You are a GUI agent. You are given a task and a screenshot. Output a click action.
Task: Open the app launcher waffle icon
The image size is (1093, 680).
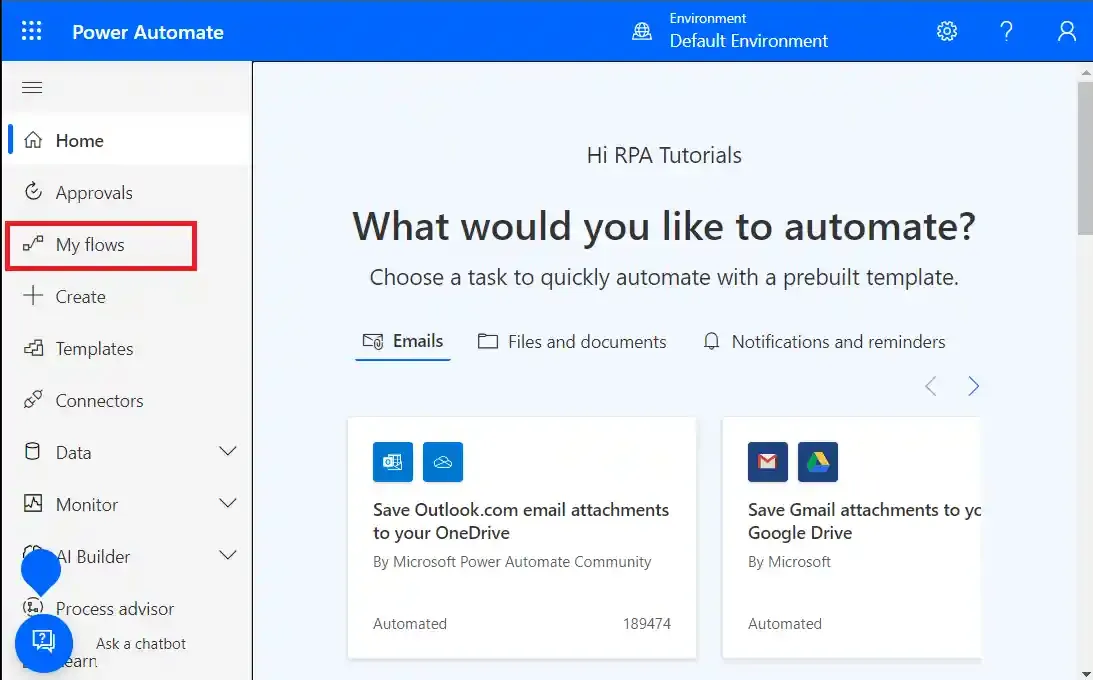coord(31,31)
